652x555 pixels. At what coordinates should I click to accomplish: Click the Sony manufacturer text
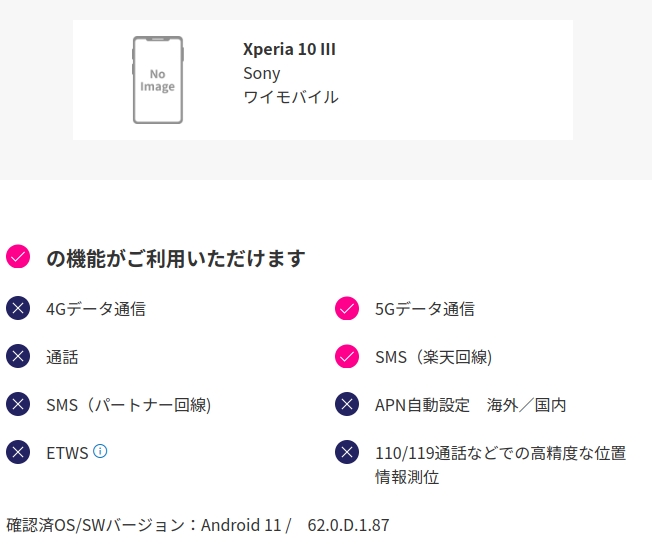(x=262, y=74)
